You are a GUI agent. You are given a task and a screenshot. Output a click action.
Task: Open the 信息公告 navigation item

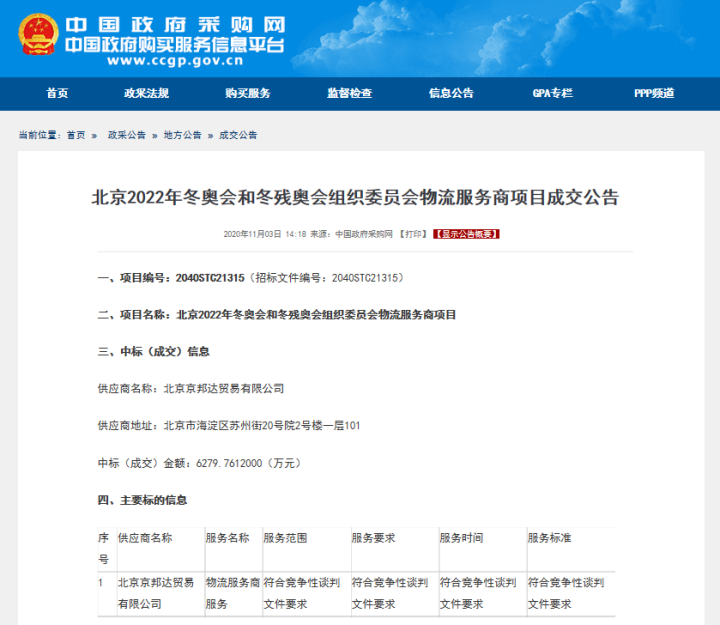pos(451,93)
